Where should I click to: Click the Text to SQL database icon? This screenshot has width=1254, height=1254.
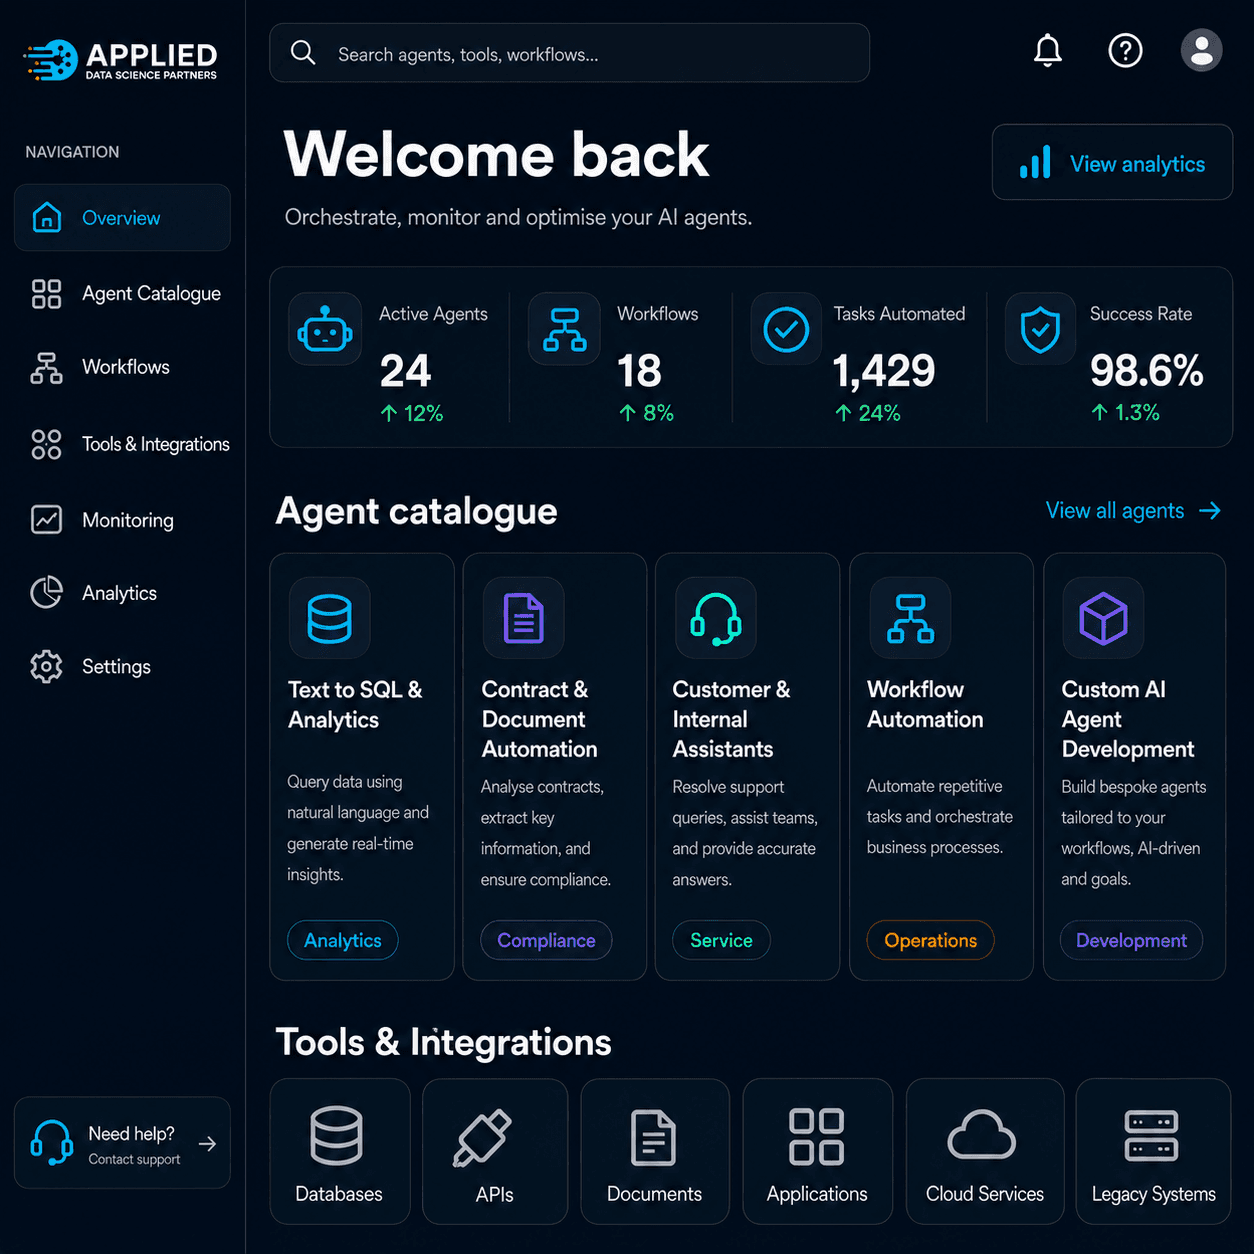tap(330, 618)
